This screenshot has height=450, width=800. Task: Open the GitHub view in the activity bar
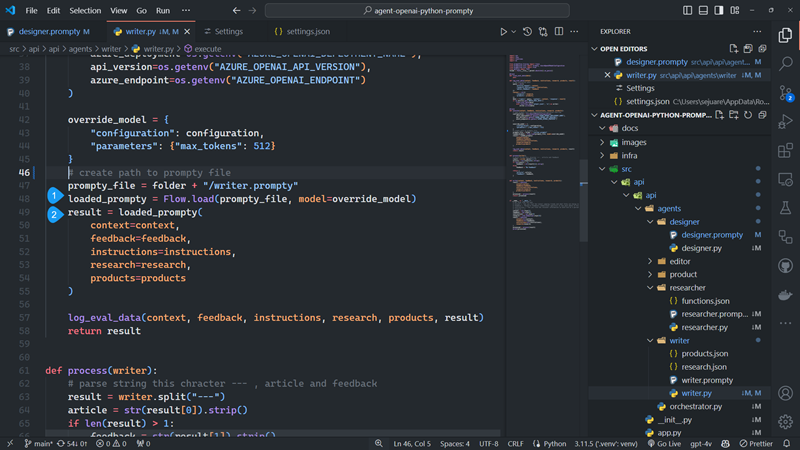point(786,266)
